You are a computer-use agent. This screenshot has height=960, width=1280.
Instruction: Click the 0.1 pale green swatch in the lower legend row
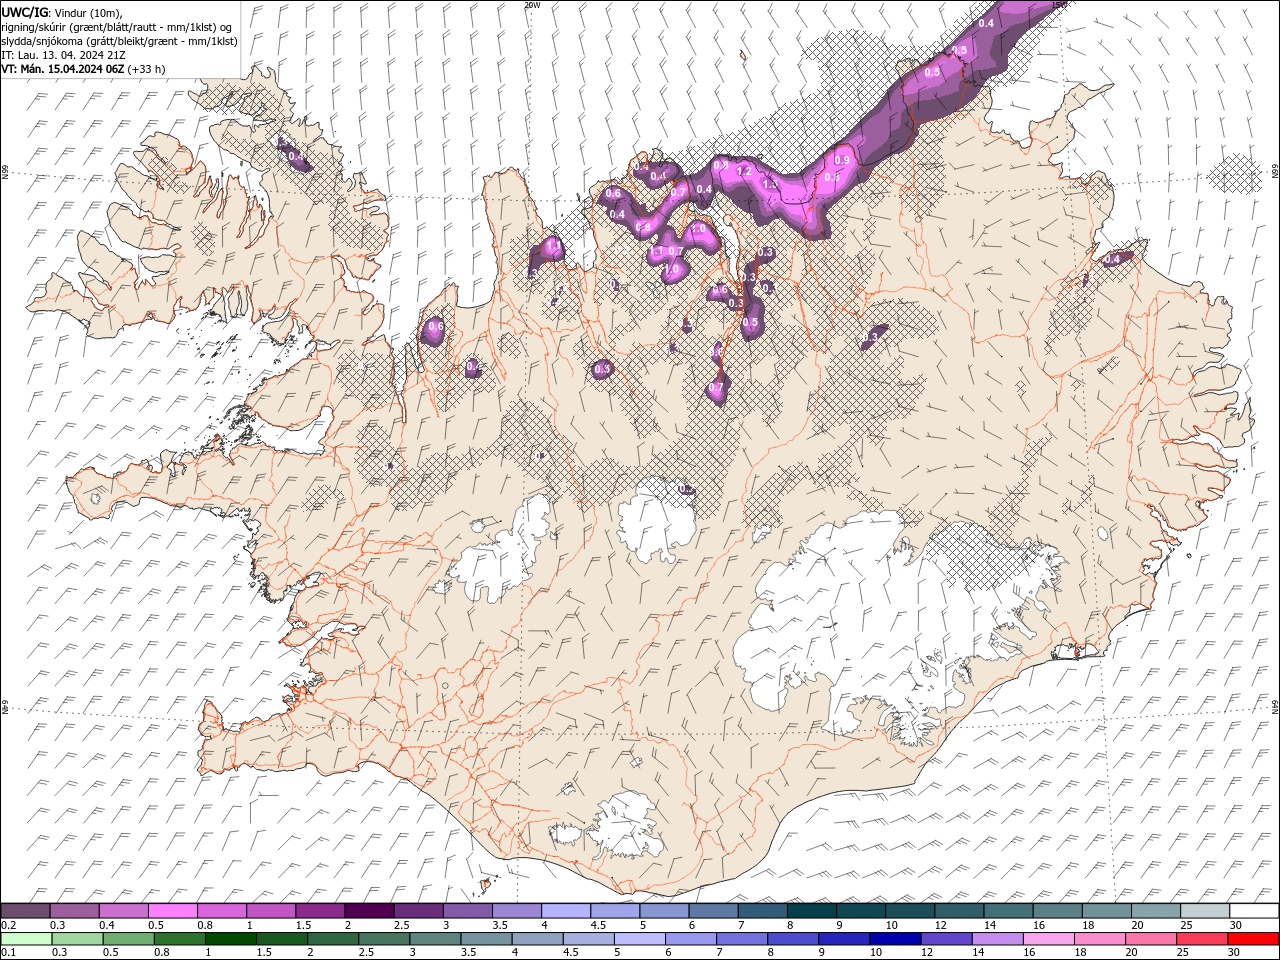26,939
